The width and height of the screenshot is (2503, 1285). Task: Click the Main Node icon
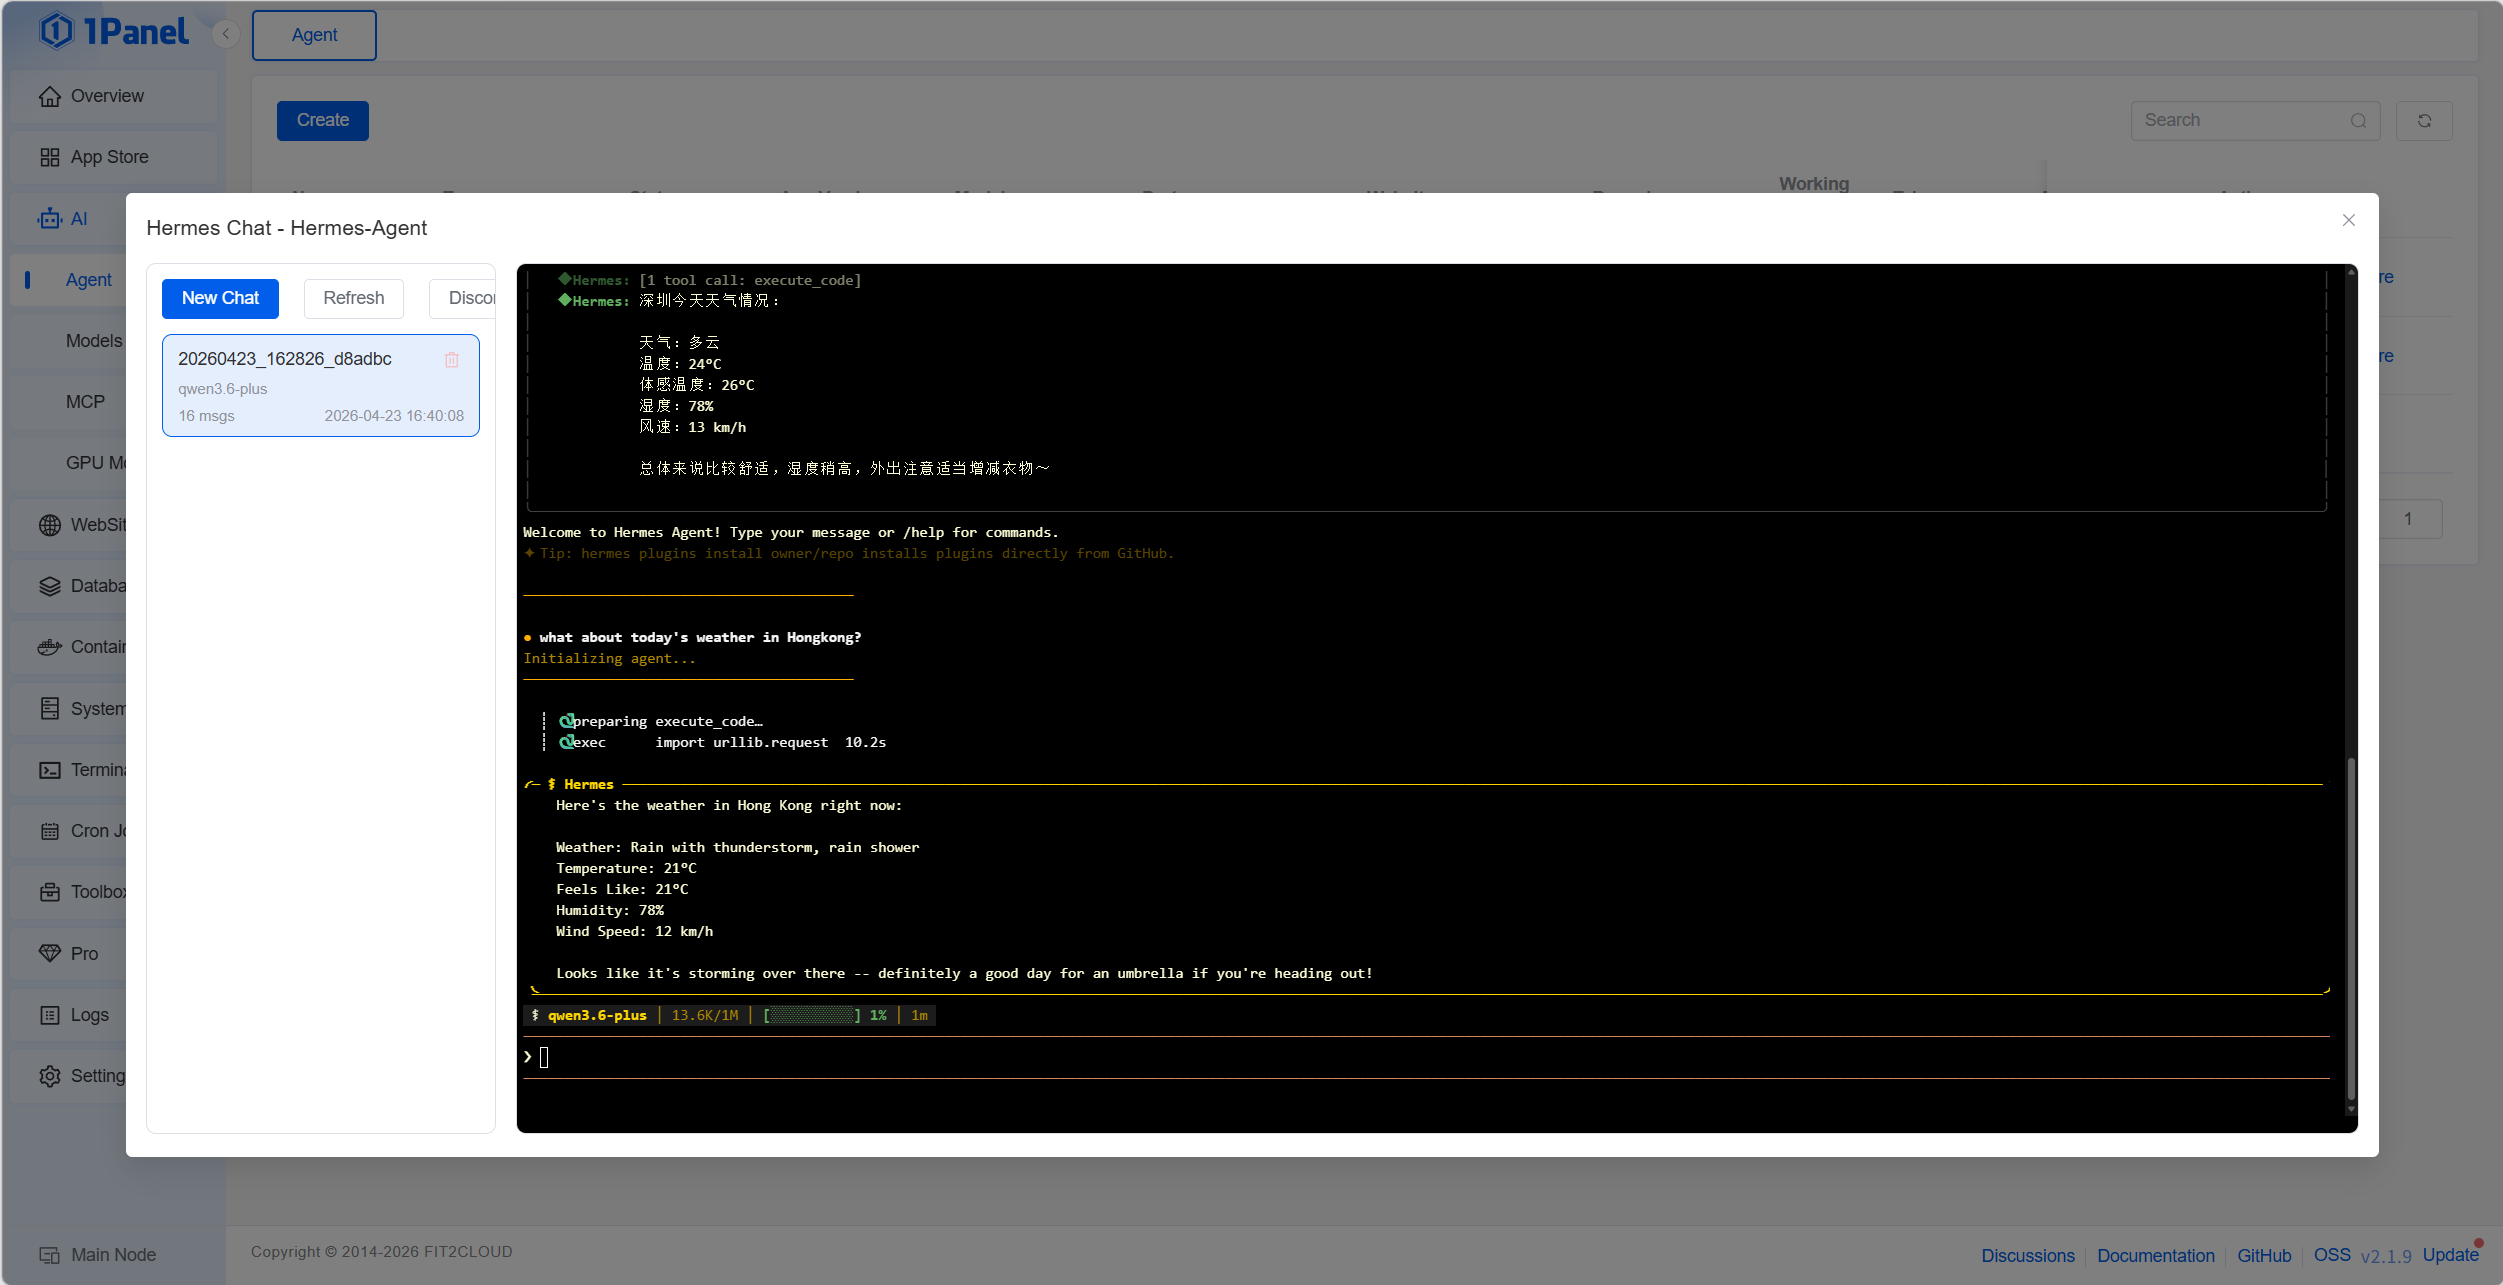50,1255
